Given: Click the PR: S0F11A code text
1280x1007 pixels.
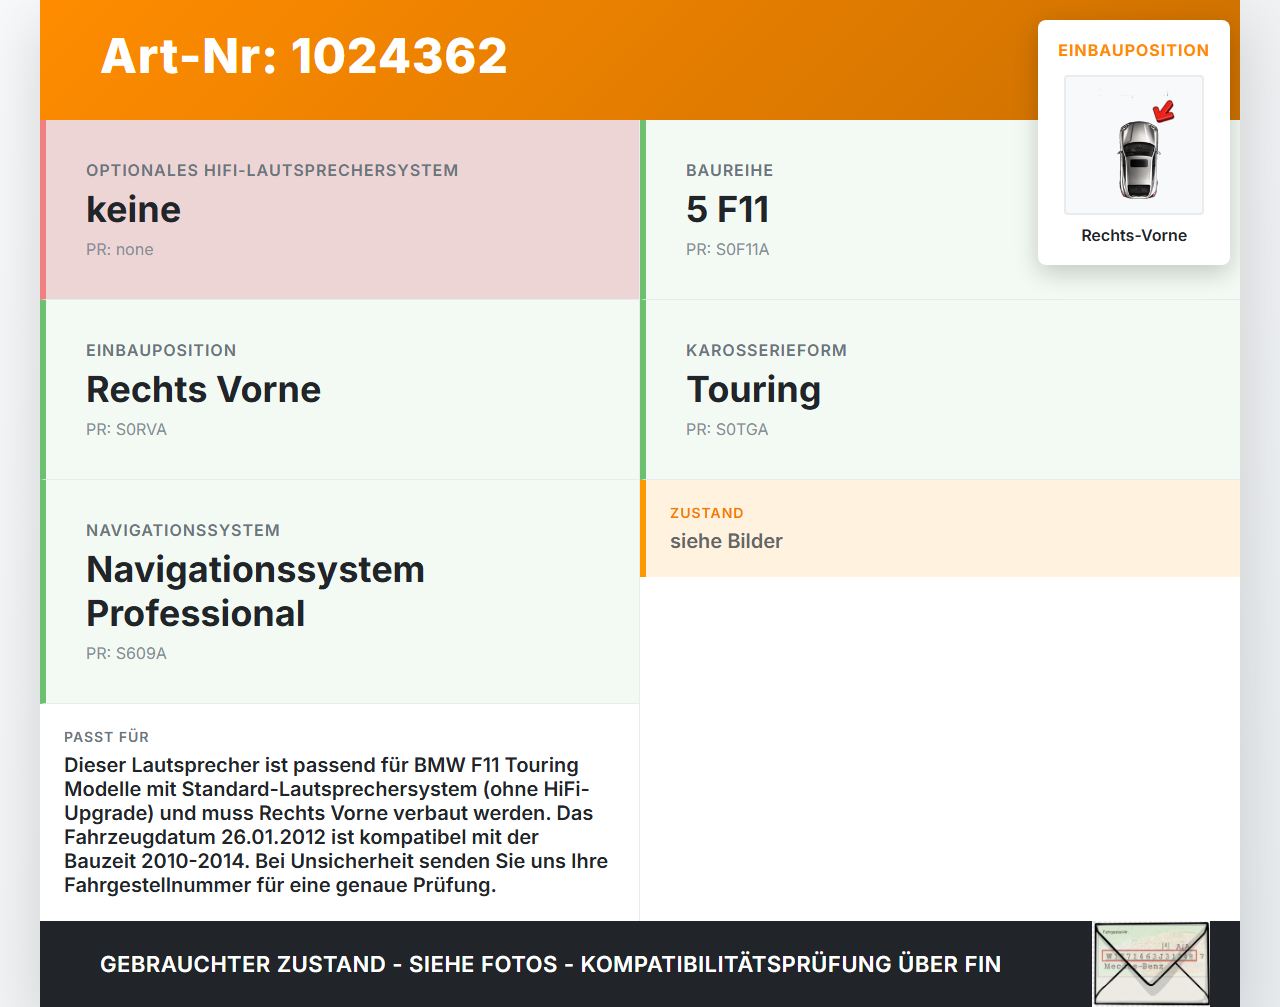Looking at the screenshot, I should pos(728,249).
